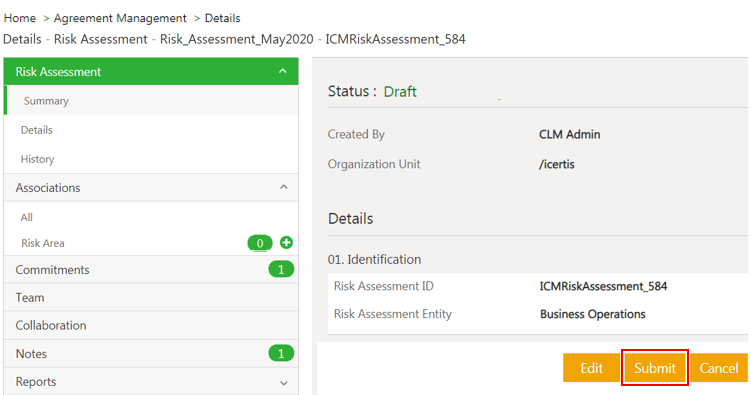
Task: Select the Draft status text
Action: tap(400, 91)
